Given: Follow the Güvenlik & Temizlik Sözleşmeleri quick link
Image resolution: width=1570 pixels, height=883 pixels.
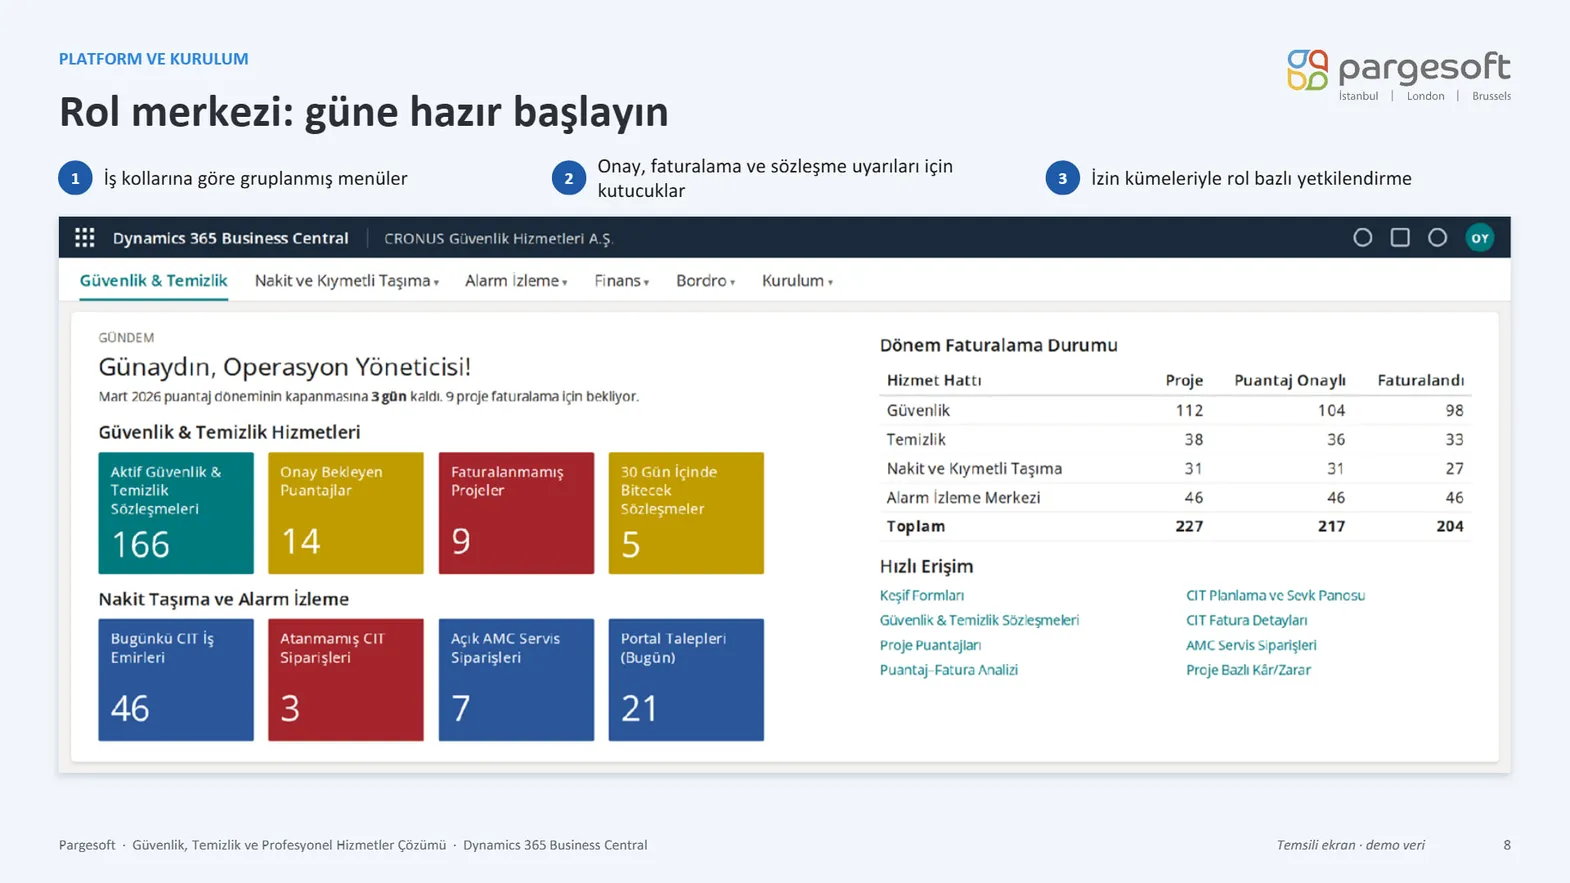Looking at the screenshot, I should click(979, 620).
